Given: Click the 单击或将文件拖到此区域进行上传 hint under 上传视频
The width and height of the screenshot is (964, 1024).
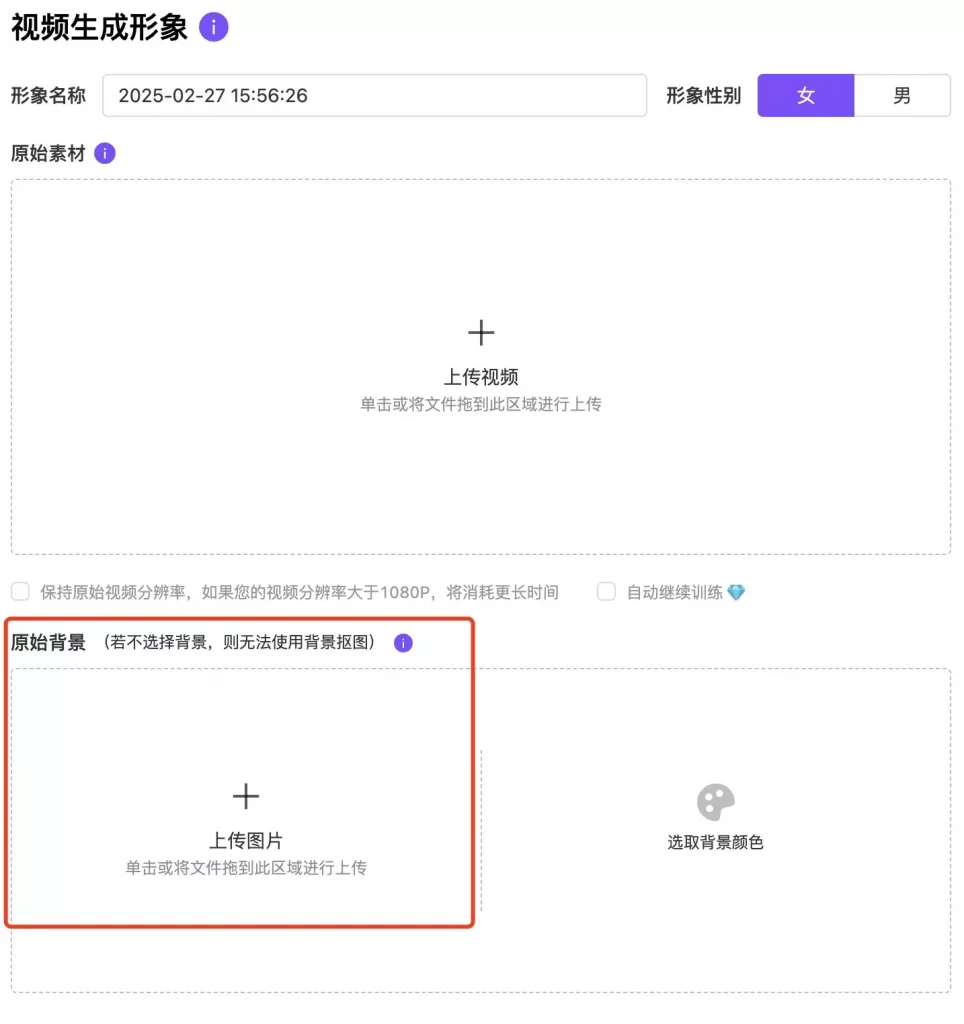Looking at the screenshot, I should click(481, 404).
